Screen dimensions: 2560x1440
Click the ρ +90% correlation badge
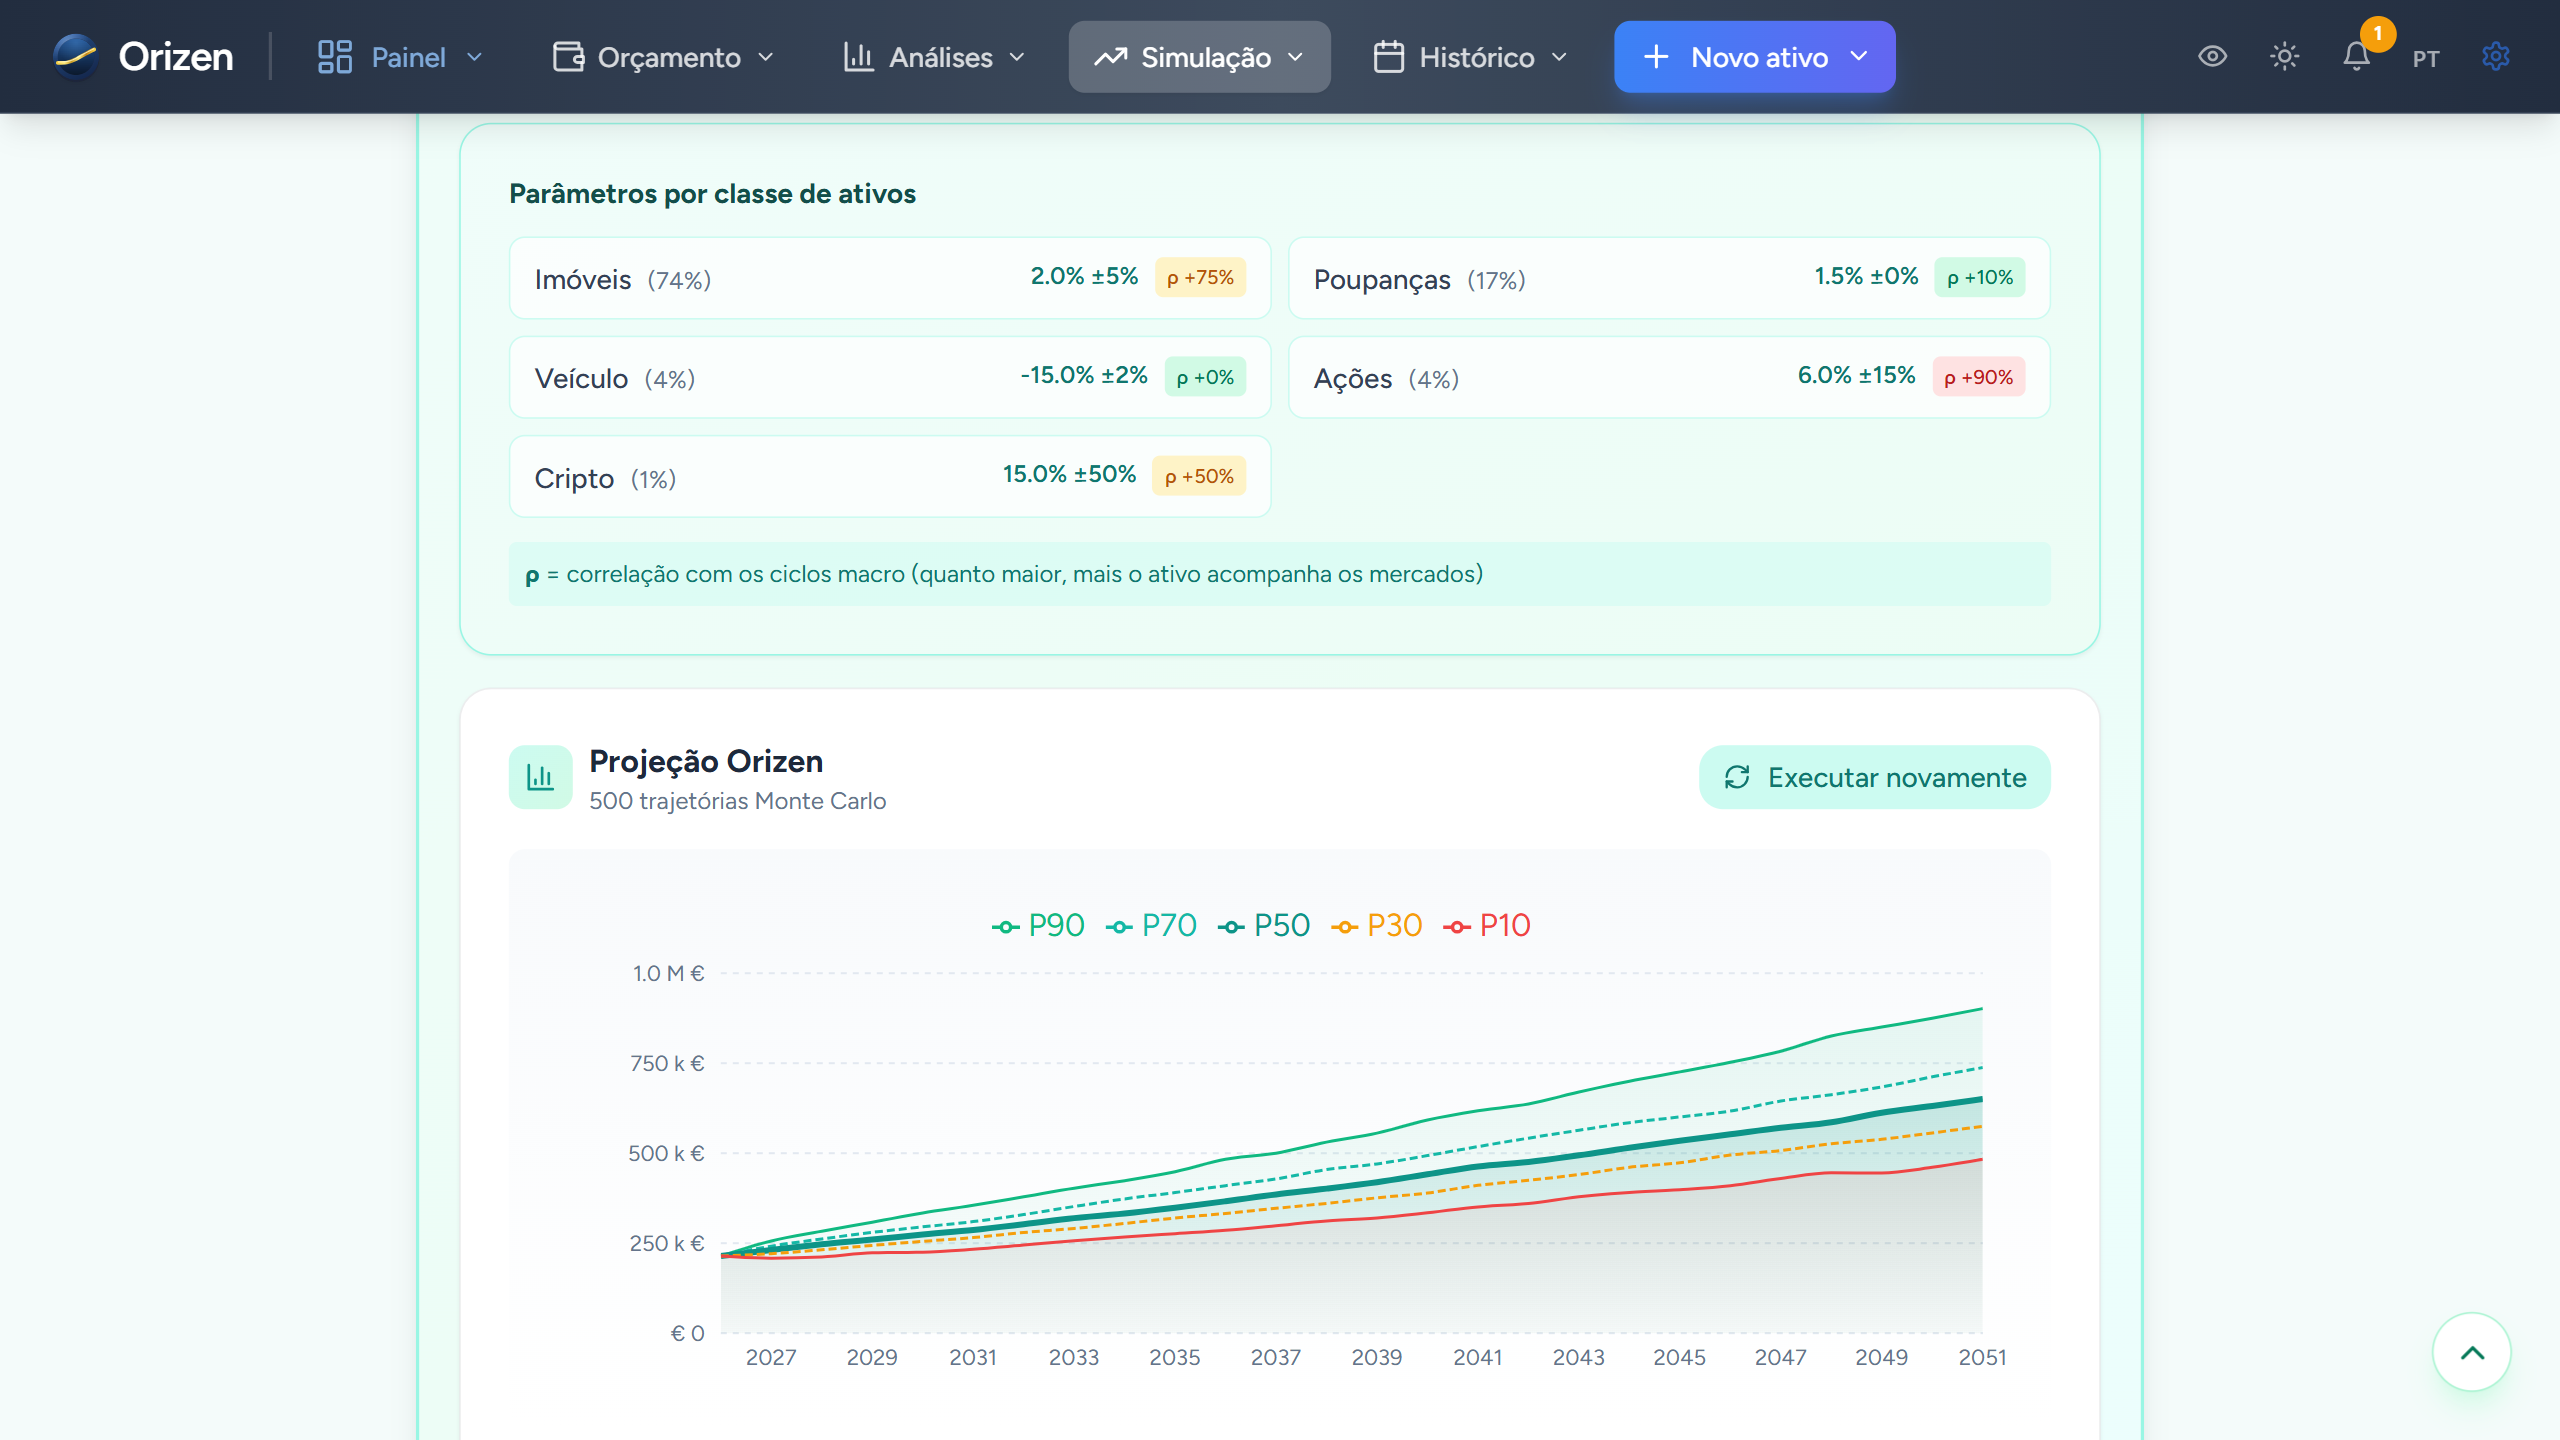pos(1978,377)
